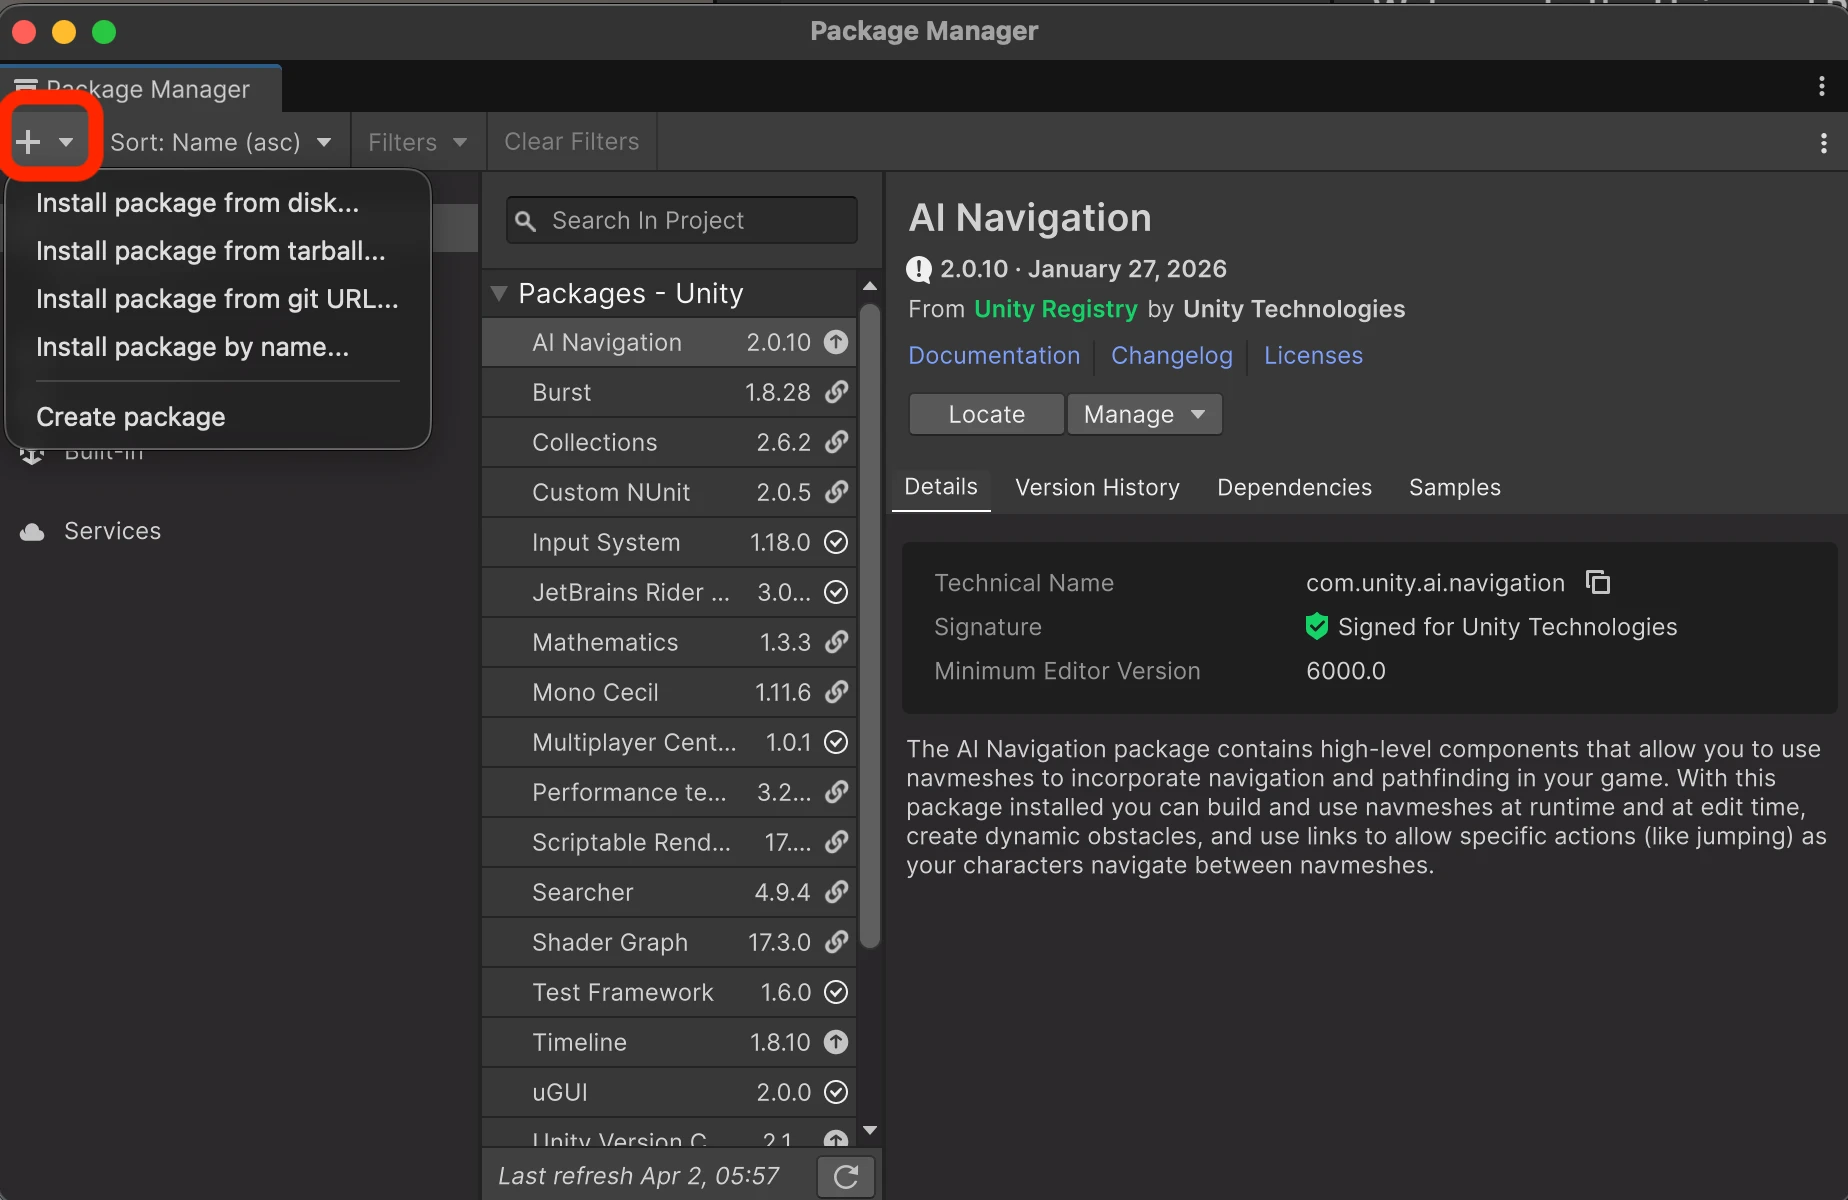Choose Install package from git URL...
This screenshot has width=1848, height=1200.
(x=217, y=299)
